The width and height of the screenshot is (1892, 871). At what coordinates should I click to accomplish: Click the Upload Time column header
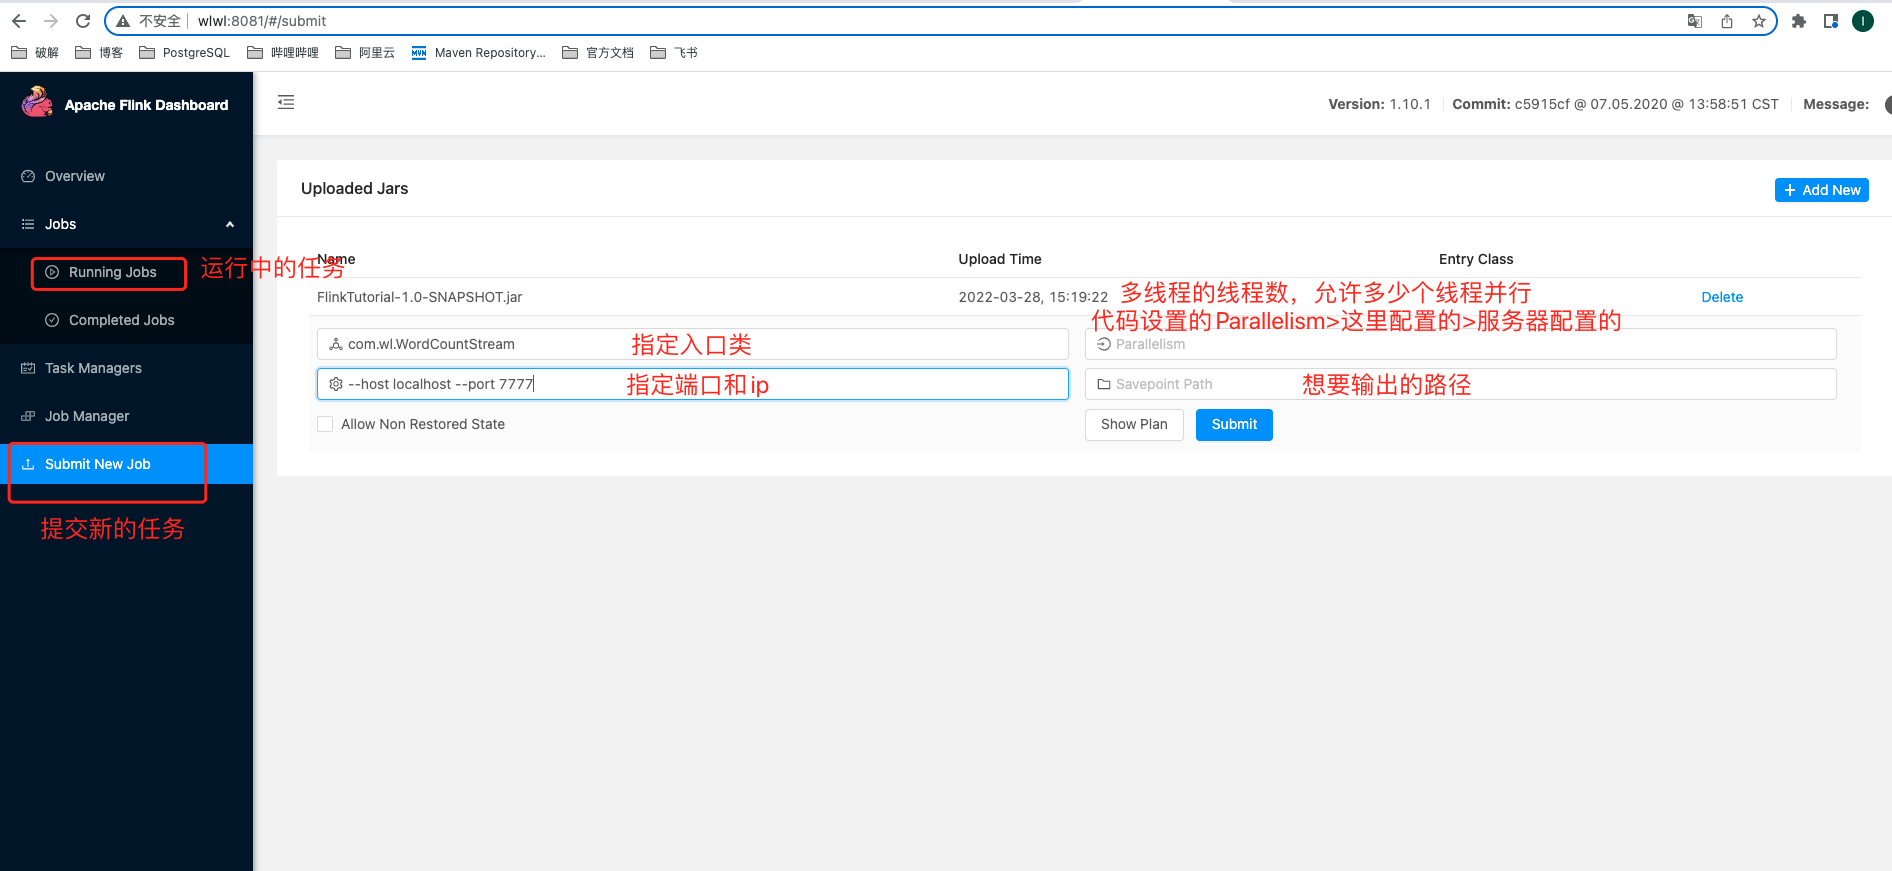pos(1000,259)
